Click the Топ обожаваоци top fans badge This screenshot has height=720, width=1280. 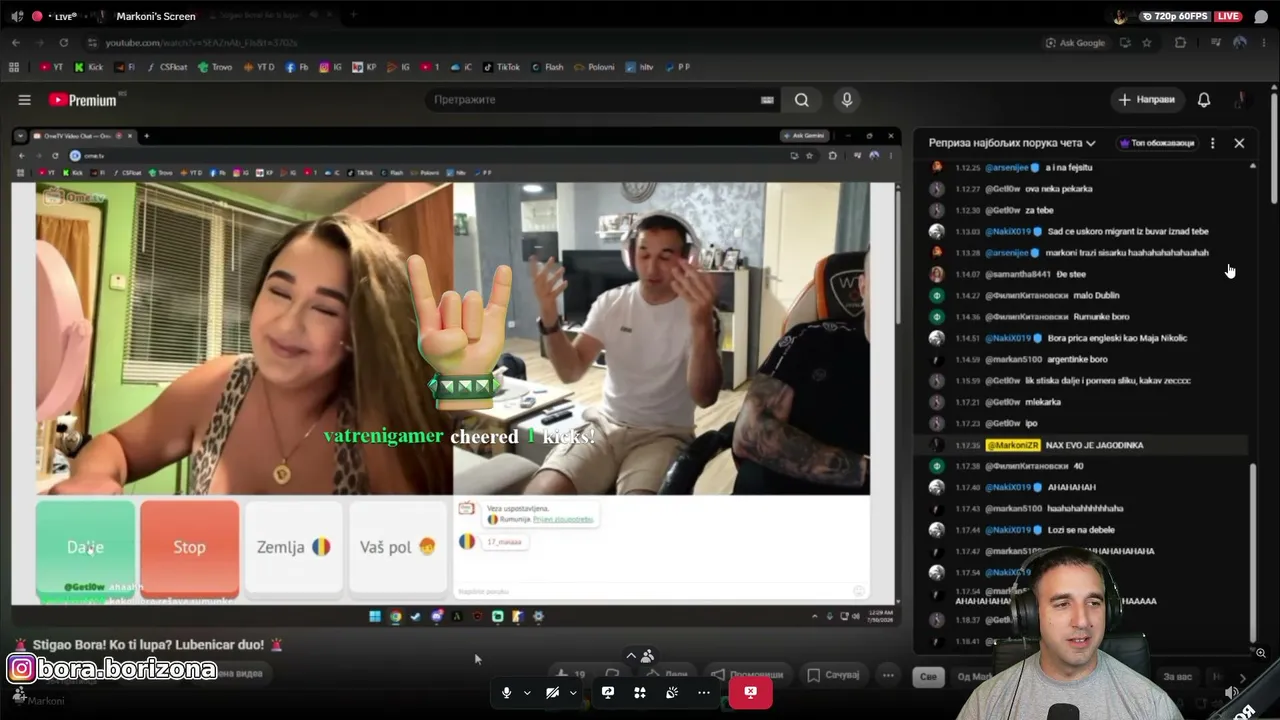point(1158,143)
